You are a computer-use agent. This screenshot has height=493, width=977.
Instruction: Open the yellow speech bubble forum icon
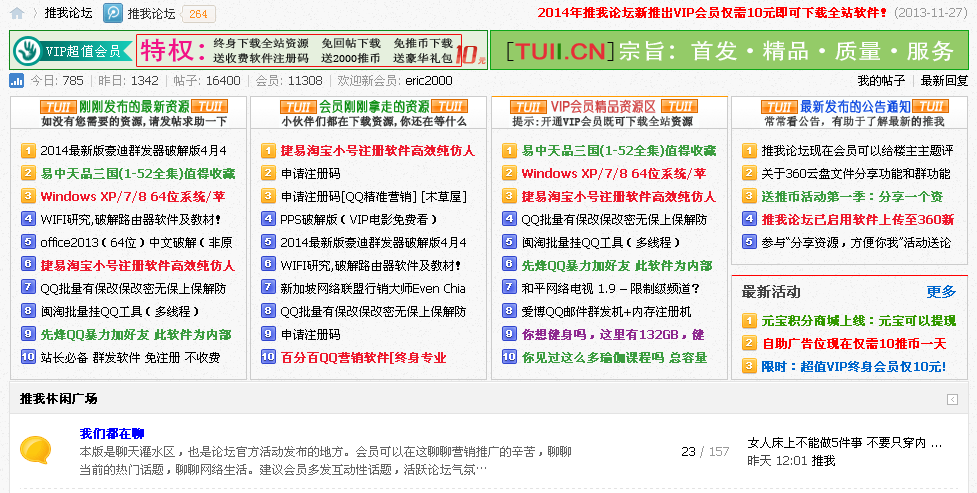[x=36, y=450]
